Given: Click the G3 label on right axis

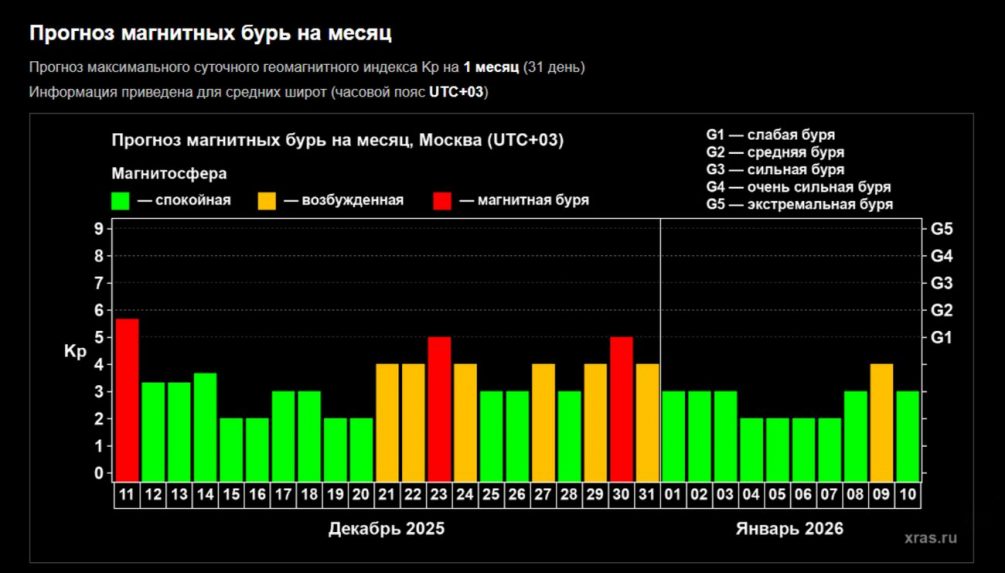Looking at the screenshot, I should [942, 283].
